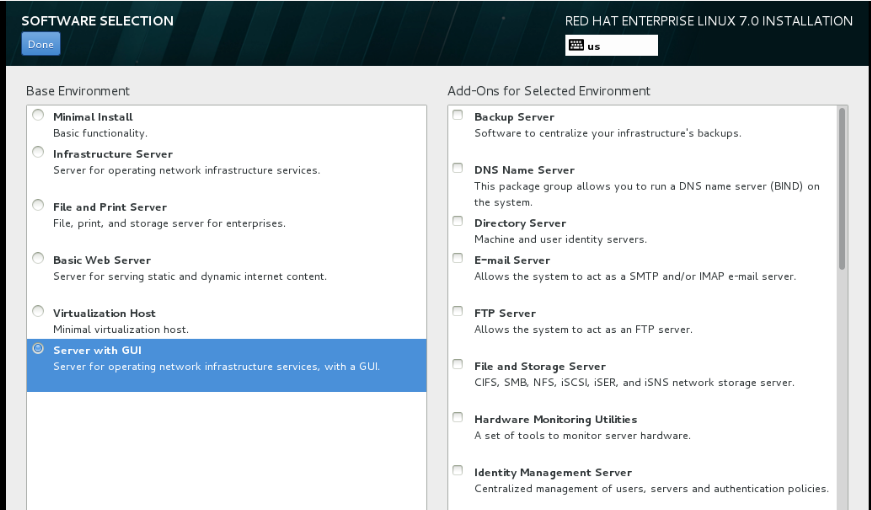This screenshot has height=510, width=871.
Task: Click 'E-mail Server' label text
Action: pyautogui.click(x=512, y=261)
